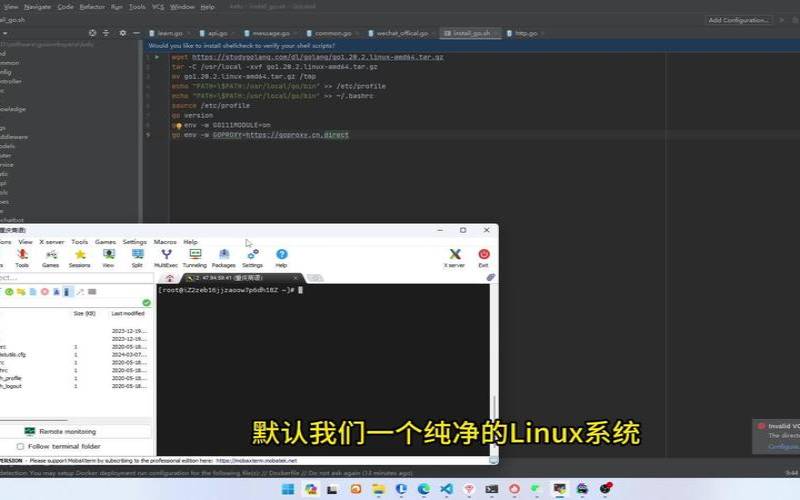Open the Code menu in the IDE

(65, 7)
